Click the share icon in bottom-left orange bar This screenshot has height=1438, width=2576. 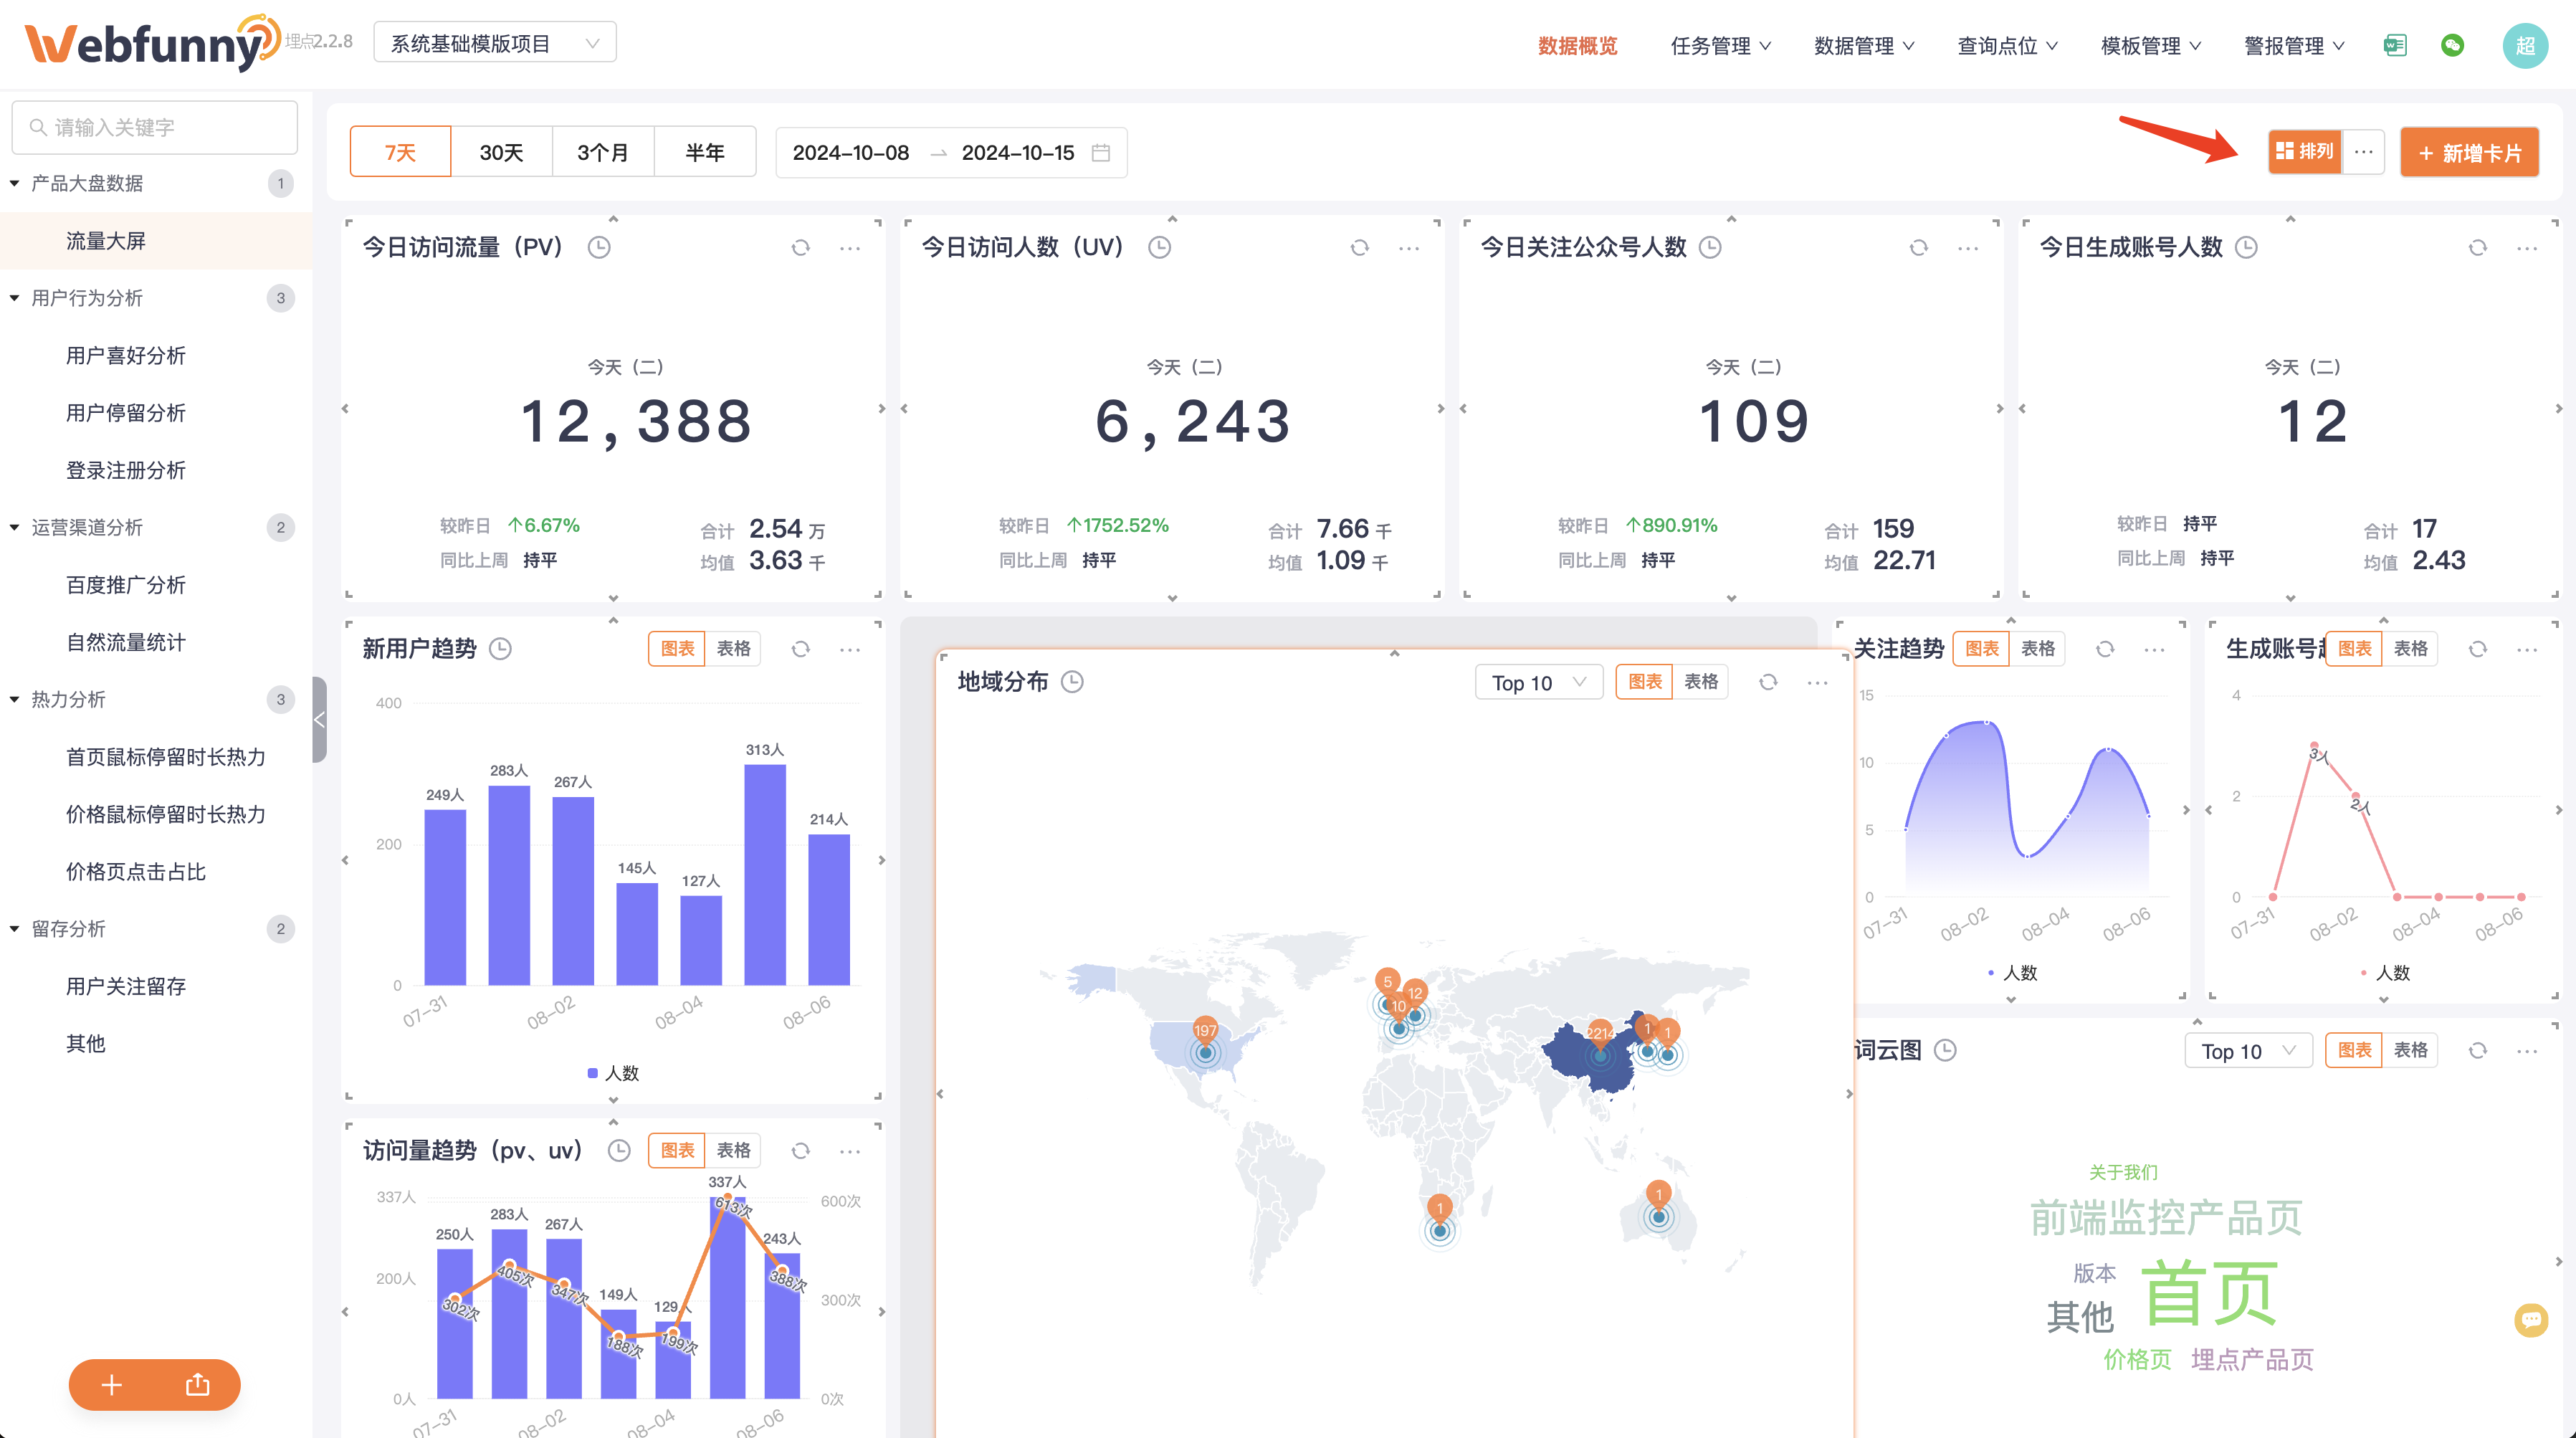click(x=198, y=1385)
